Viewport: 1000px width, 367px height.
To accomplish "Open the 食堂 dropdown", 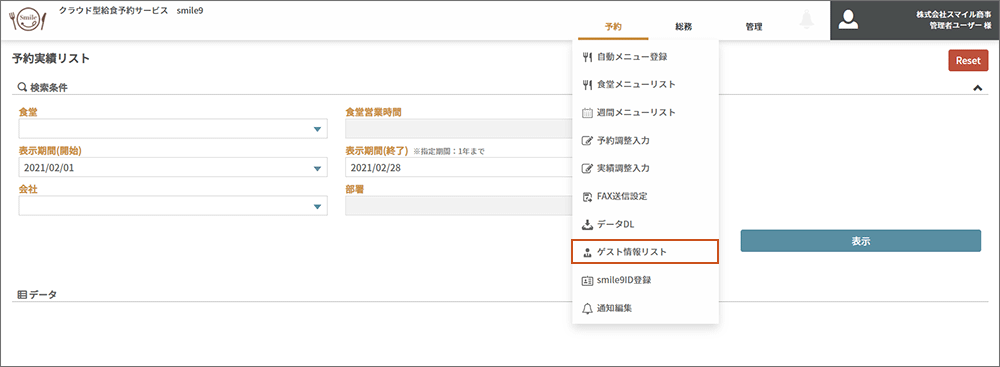I will tap(173, 129).
